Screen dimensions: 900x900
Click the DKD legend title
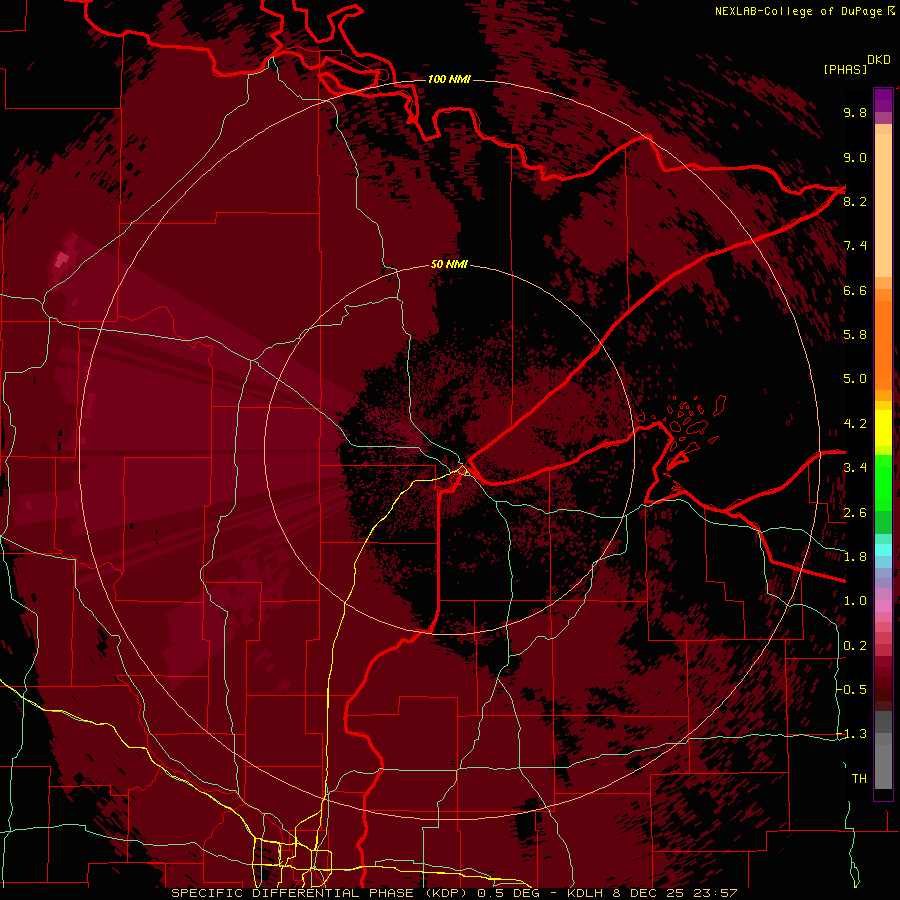click(879, 60)
